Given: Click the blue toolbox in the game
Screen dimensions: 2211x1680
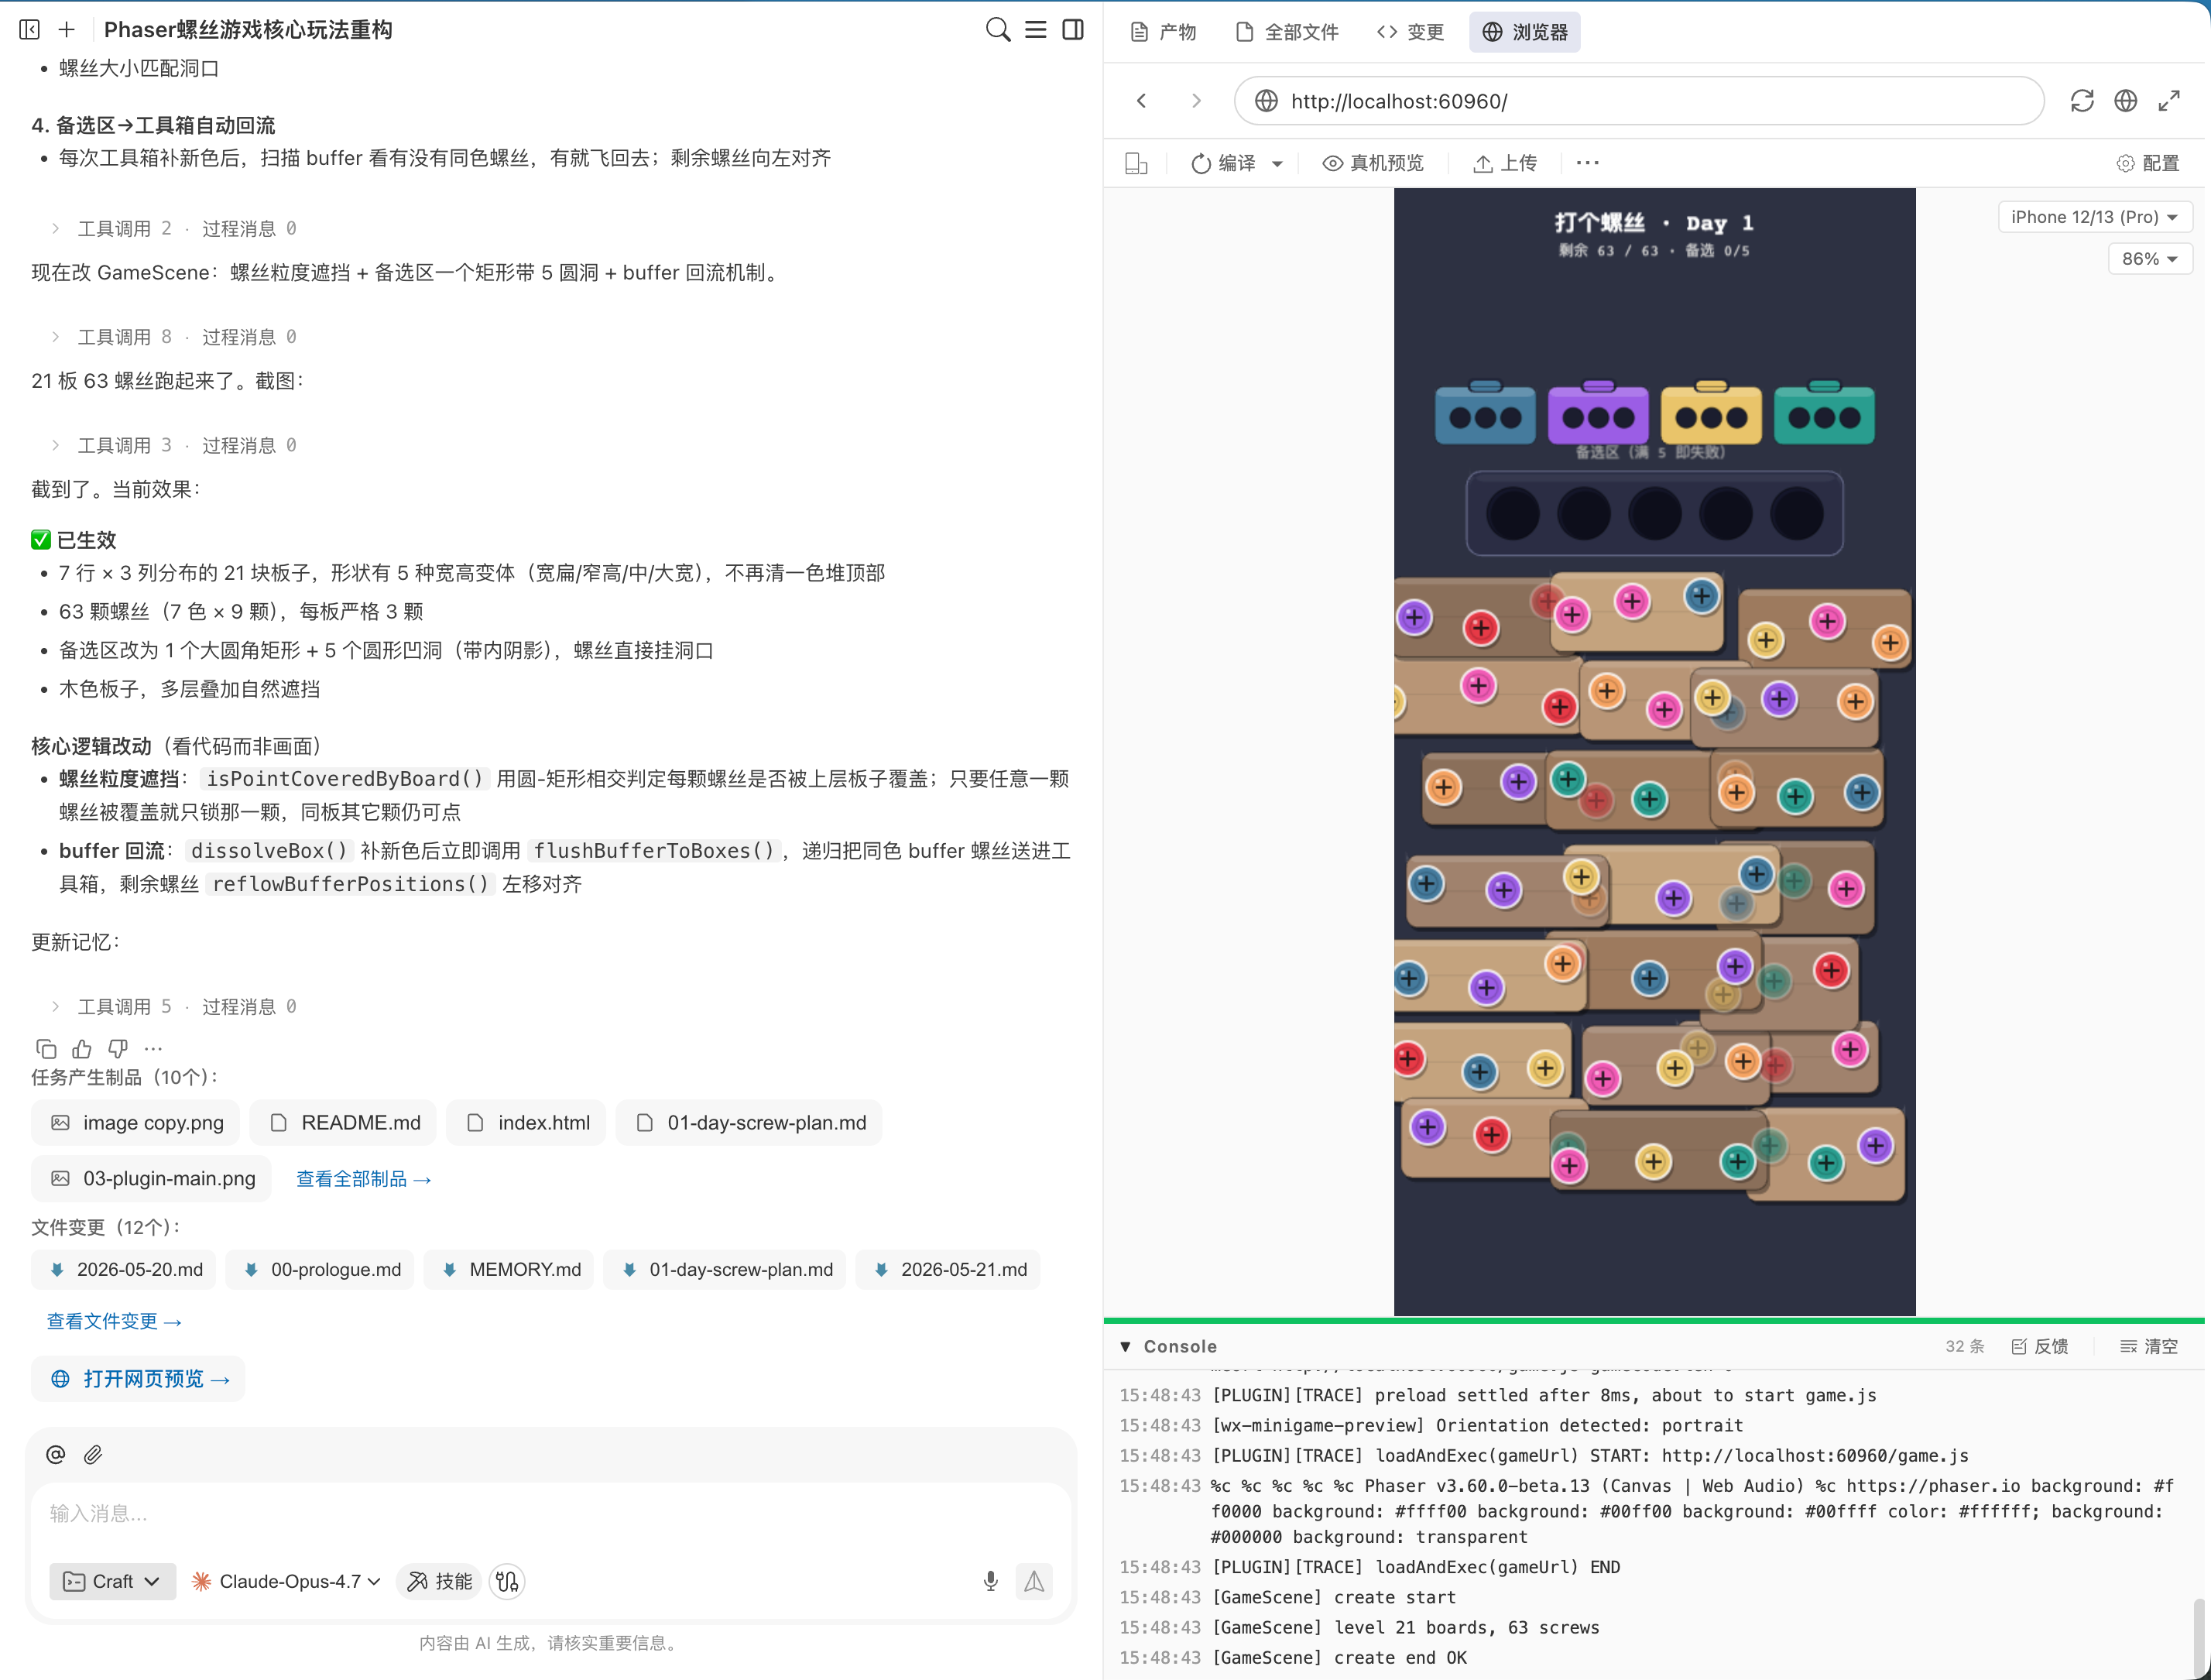Looking at the screenshot, I should (1485, 413).
